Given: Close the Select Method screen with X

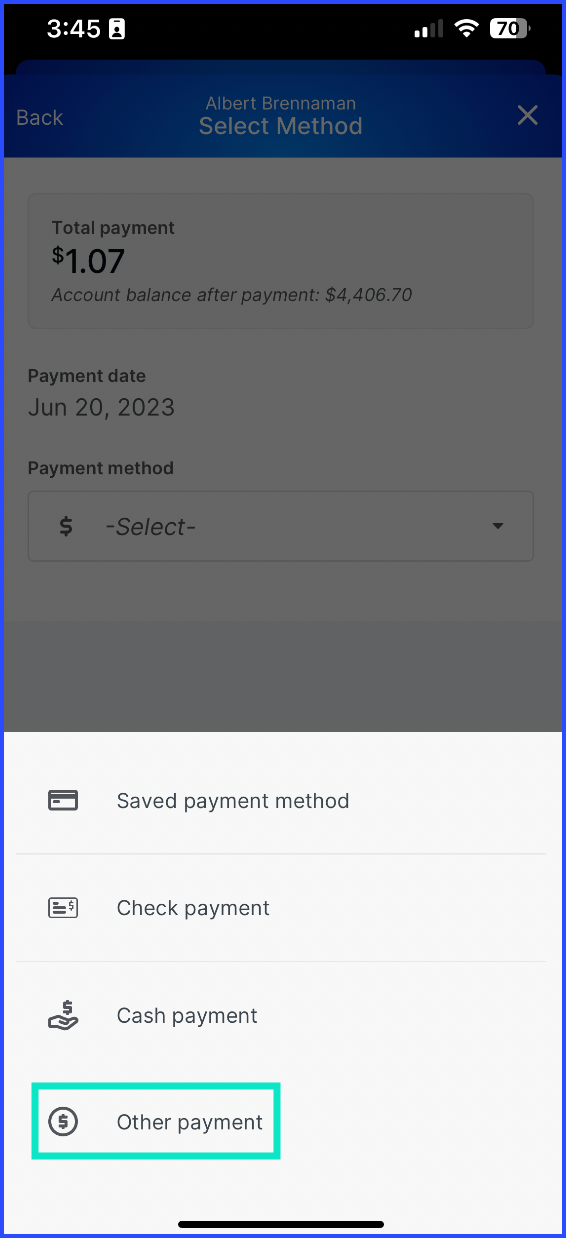Looking at the screenshot, I should 527,116.
